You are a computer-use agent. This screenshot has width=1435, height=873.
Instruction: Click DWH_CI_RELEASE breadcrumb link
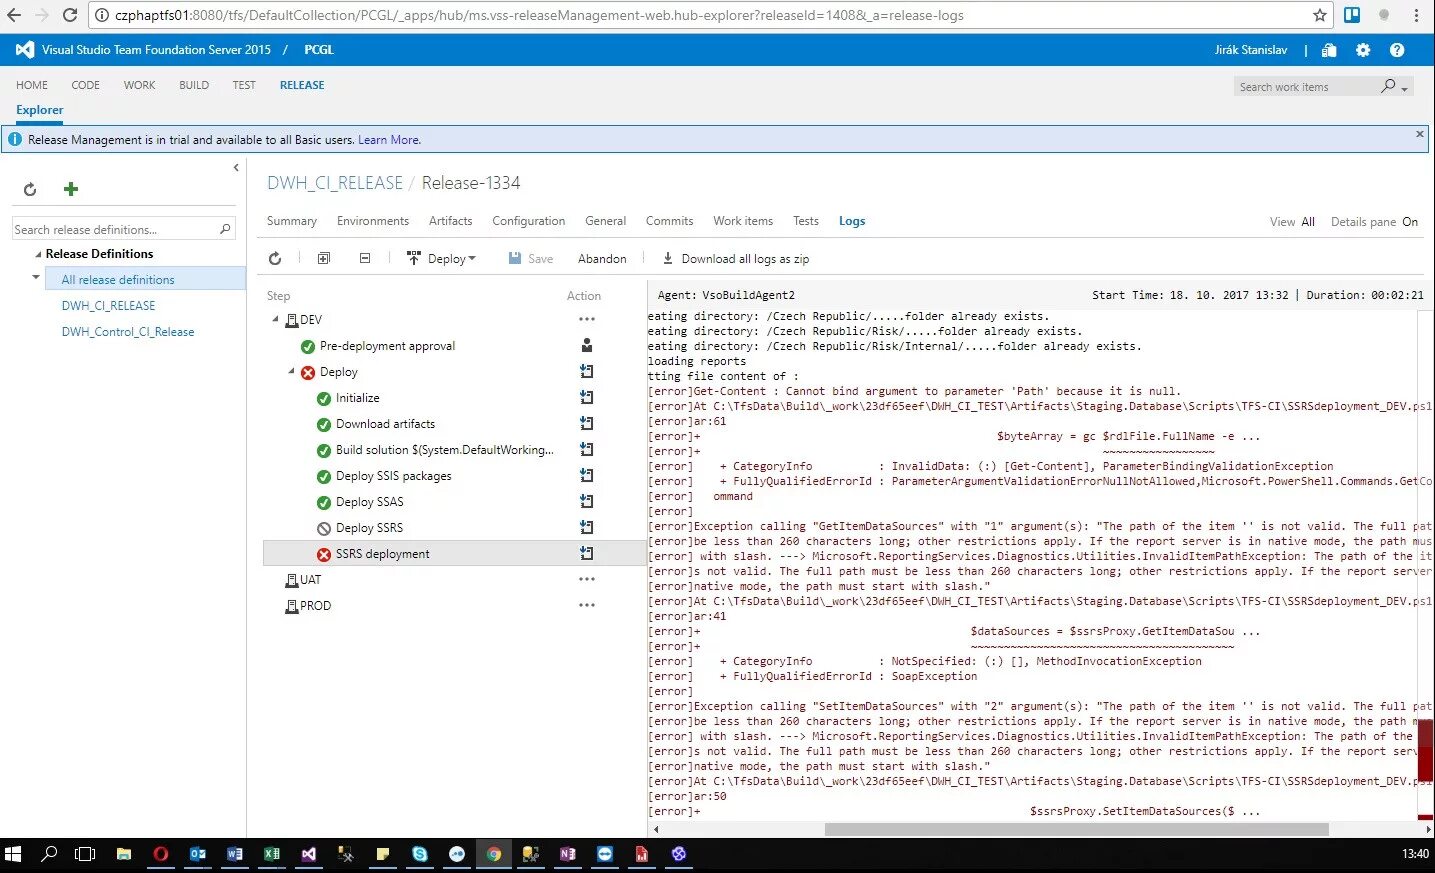[x=335, y=183]
